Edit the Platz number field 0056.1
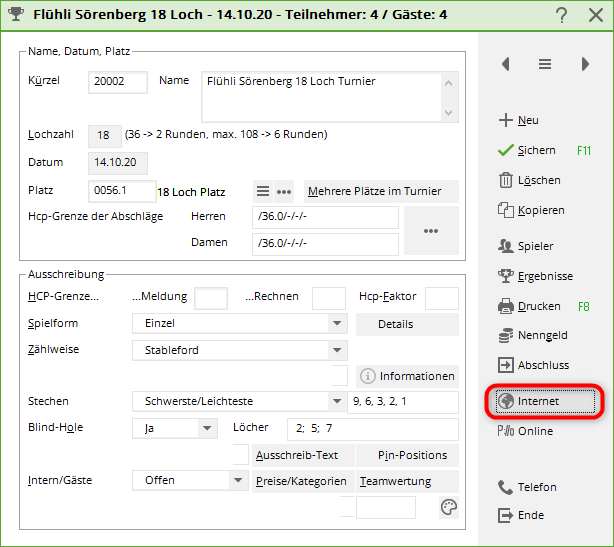 (x=122, y=191)
